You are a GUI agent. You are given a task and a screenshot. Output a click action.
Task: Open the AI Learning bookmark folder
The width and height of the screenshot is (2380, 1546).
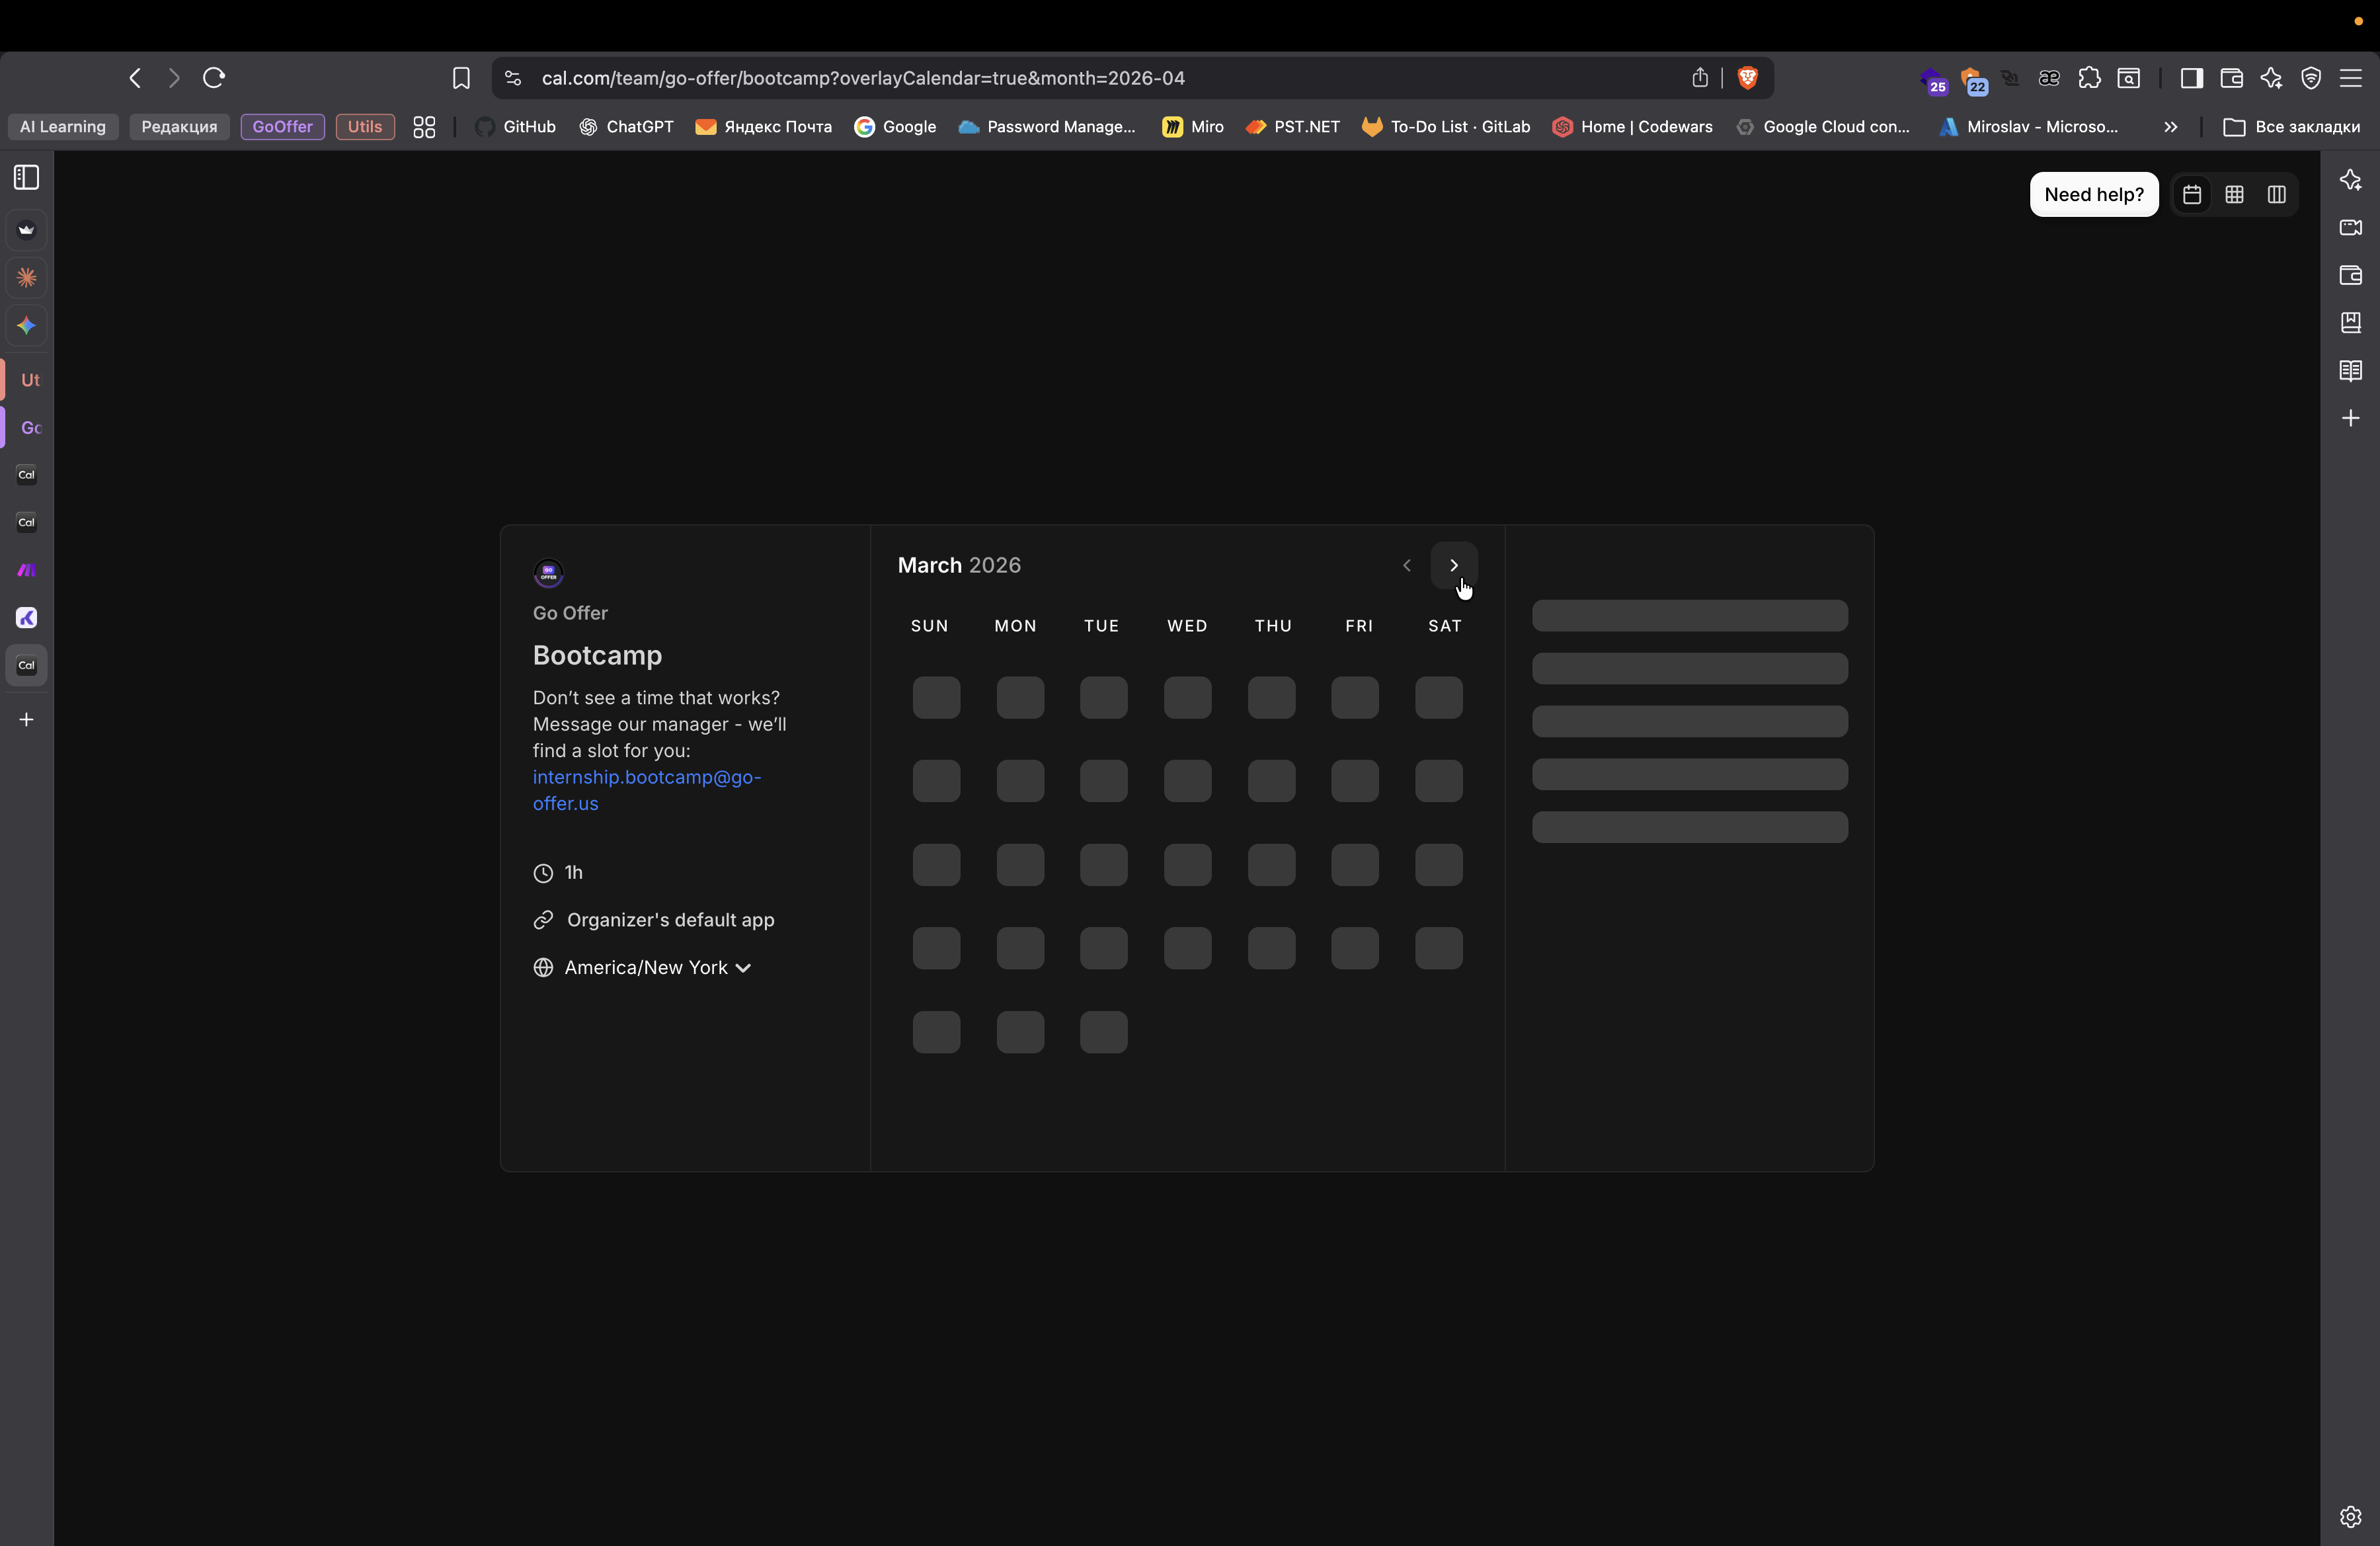[63, 127]
